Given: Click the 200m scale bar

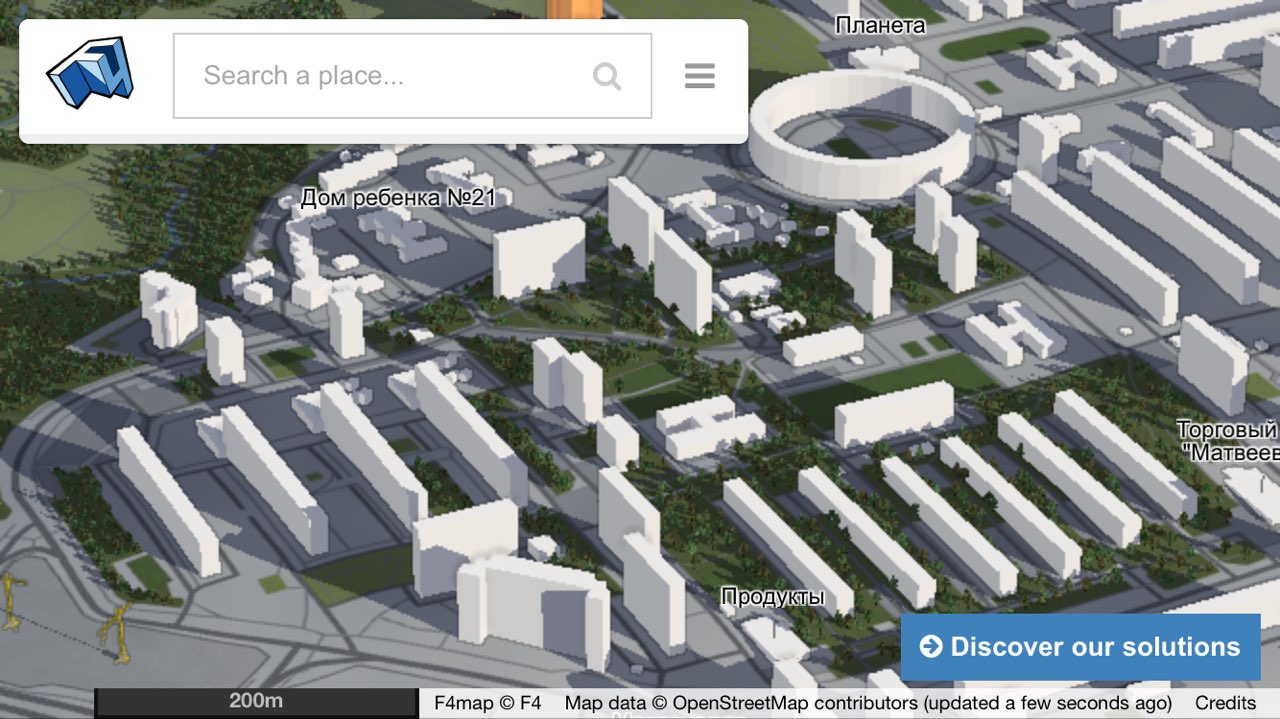Looking at the screenshot, I should click(x=256, y=702).
